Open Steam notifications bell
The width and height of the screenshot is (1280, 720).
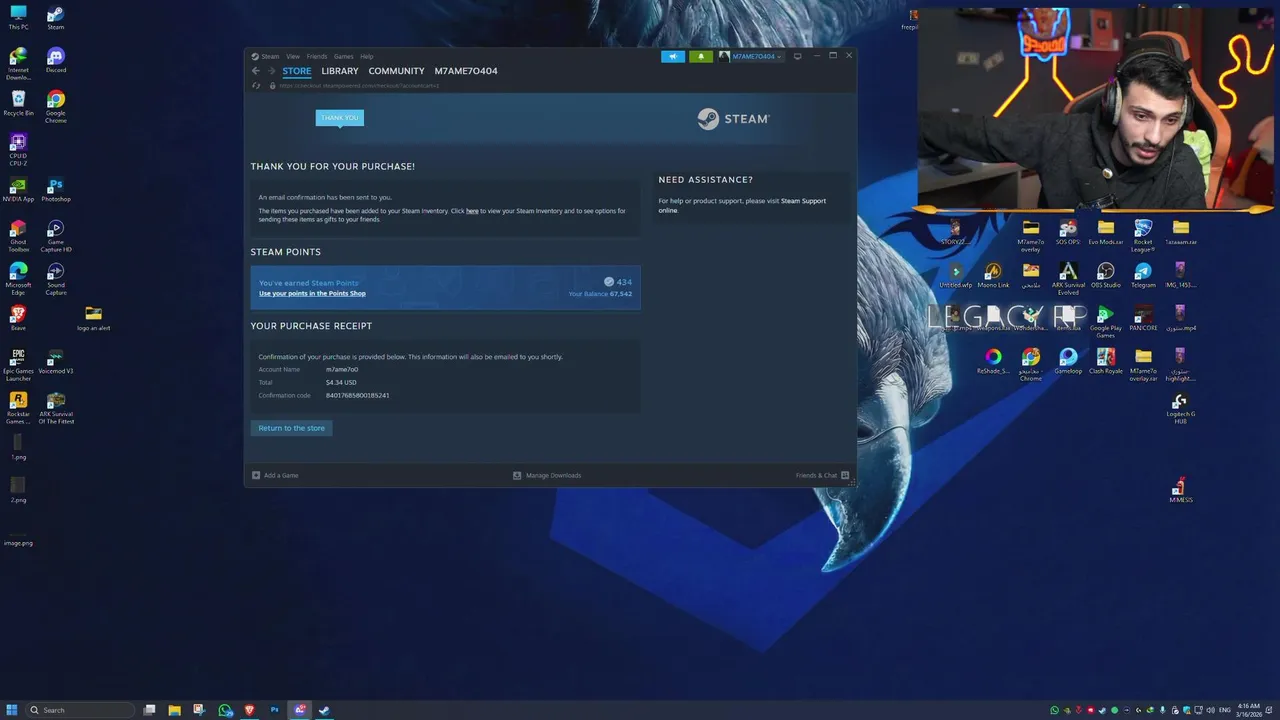(701, 56)
